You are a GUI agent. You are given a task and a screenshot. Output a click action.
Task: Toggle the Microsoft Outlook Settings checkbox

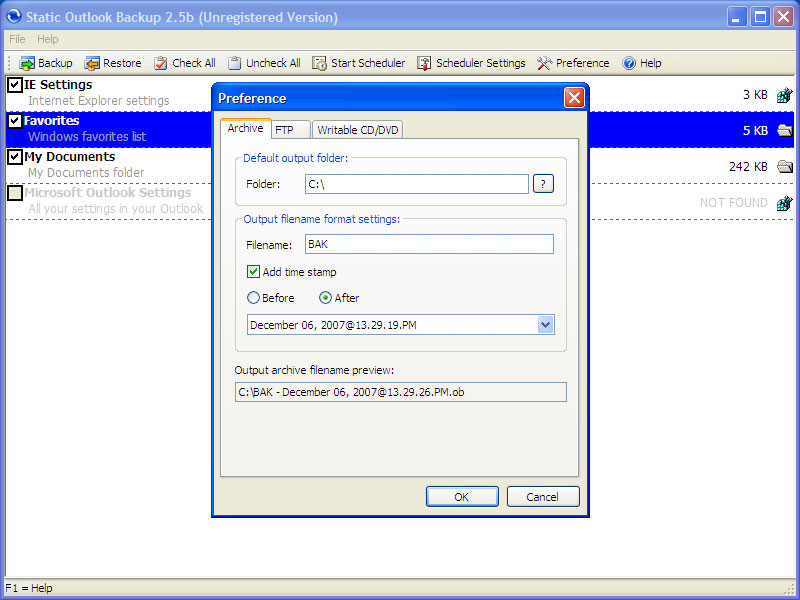click(x=15, y=193)
